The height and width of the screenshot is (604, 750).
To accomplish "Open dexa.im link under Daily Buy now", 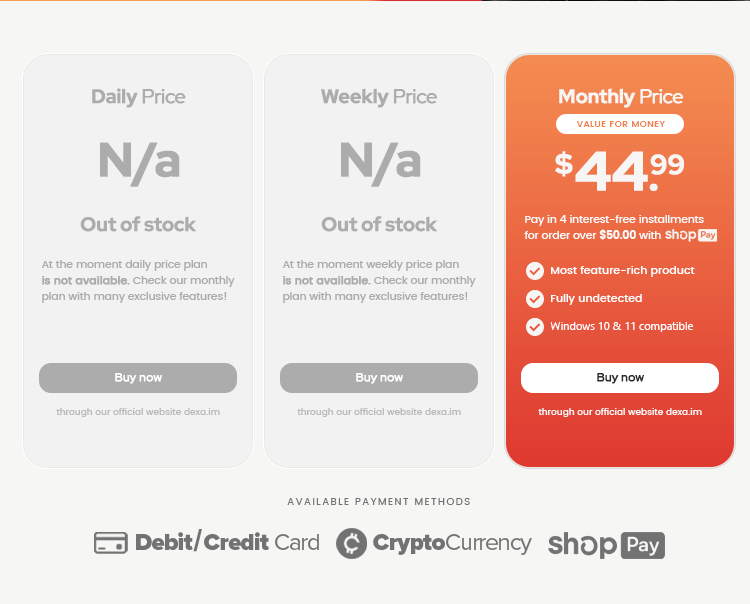I will pos(138,412).
